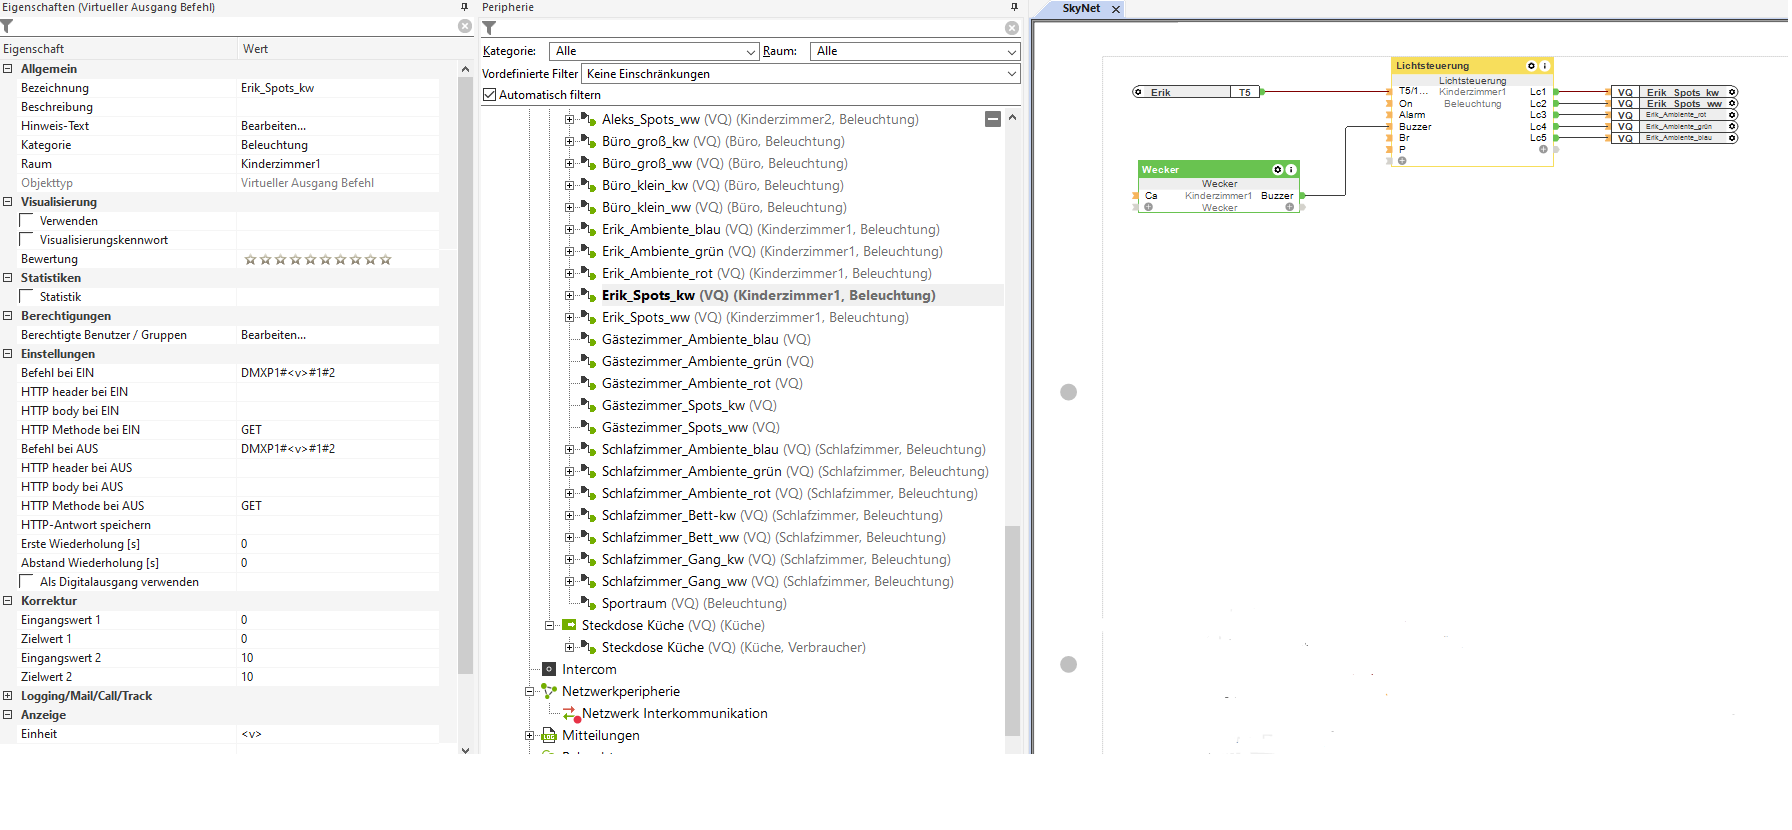This screenshot has height=830, width=1792.
Task: Click gear on Erik_Ambiente_blau VQ output
Action: [x=1733, y=138]
